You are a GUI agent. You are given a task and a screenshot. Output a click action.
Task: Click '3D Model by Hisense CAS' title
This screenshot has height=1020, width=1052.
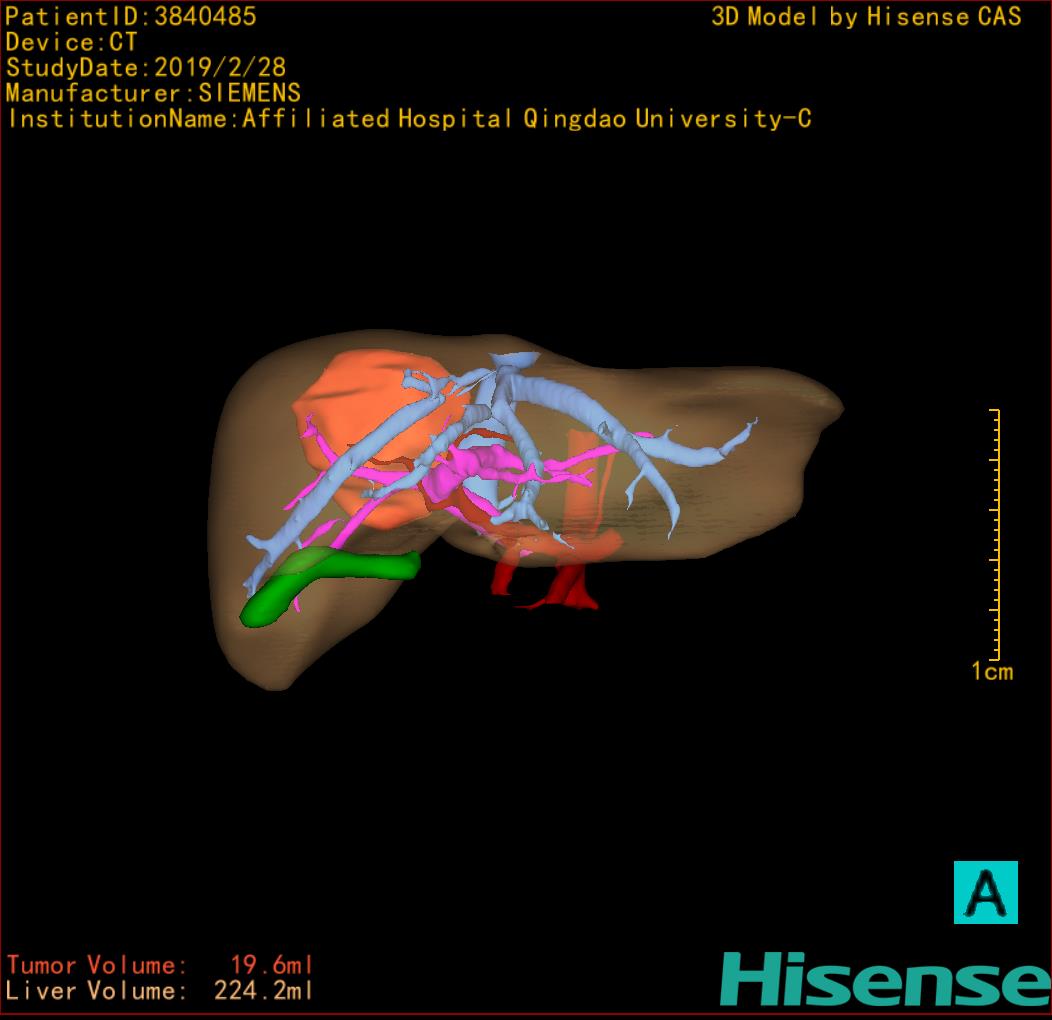(x=866, y=17)
